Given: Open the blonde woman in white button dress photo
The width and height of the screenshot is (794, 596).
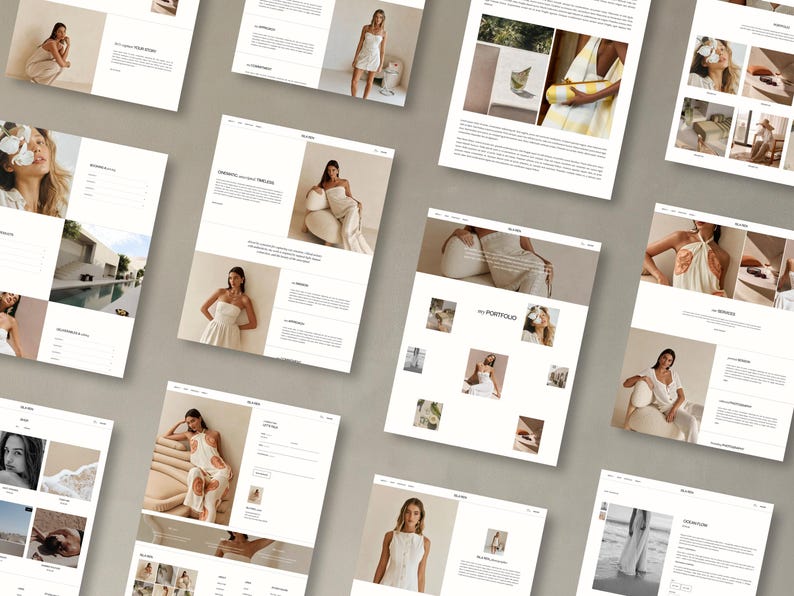Looking at the screenshot, I should 403,539.
